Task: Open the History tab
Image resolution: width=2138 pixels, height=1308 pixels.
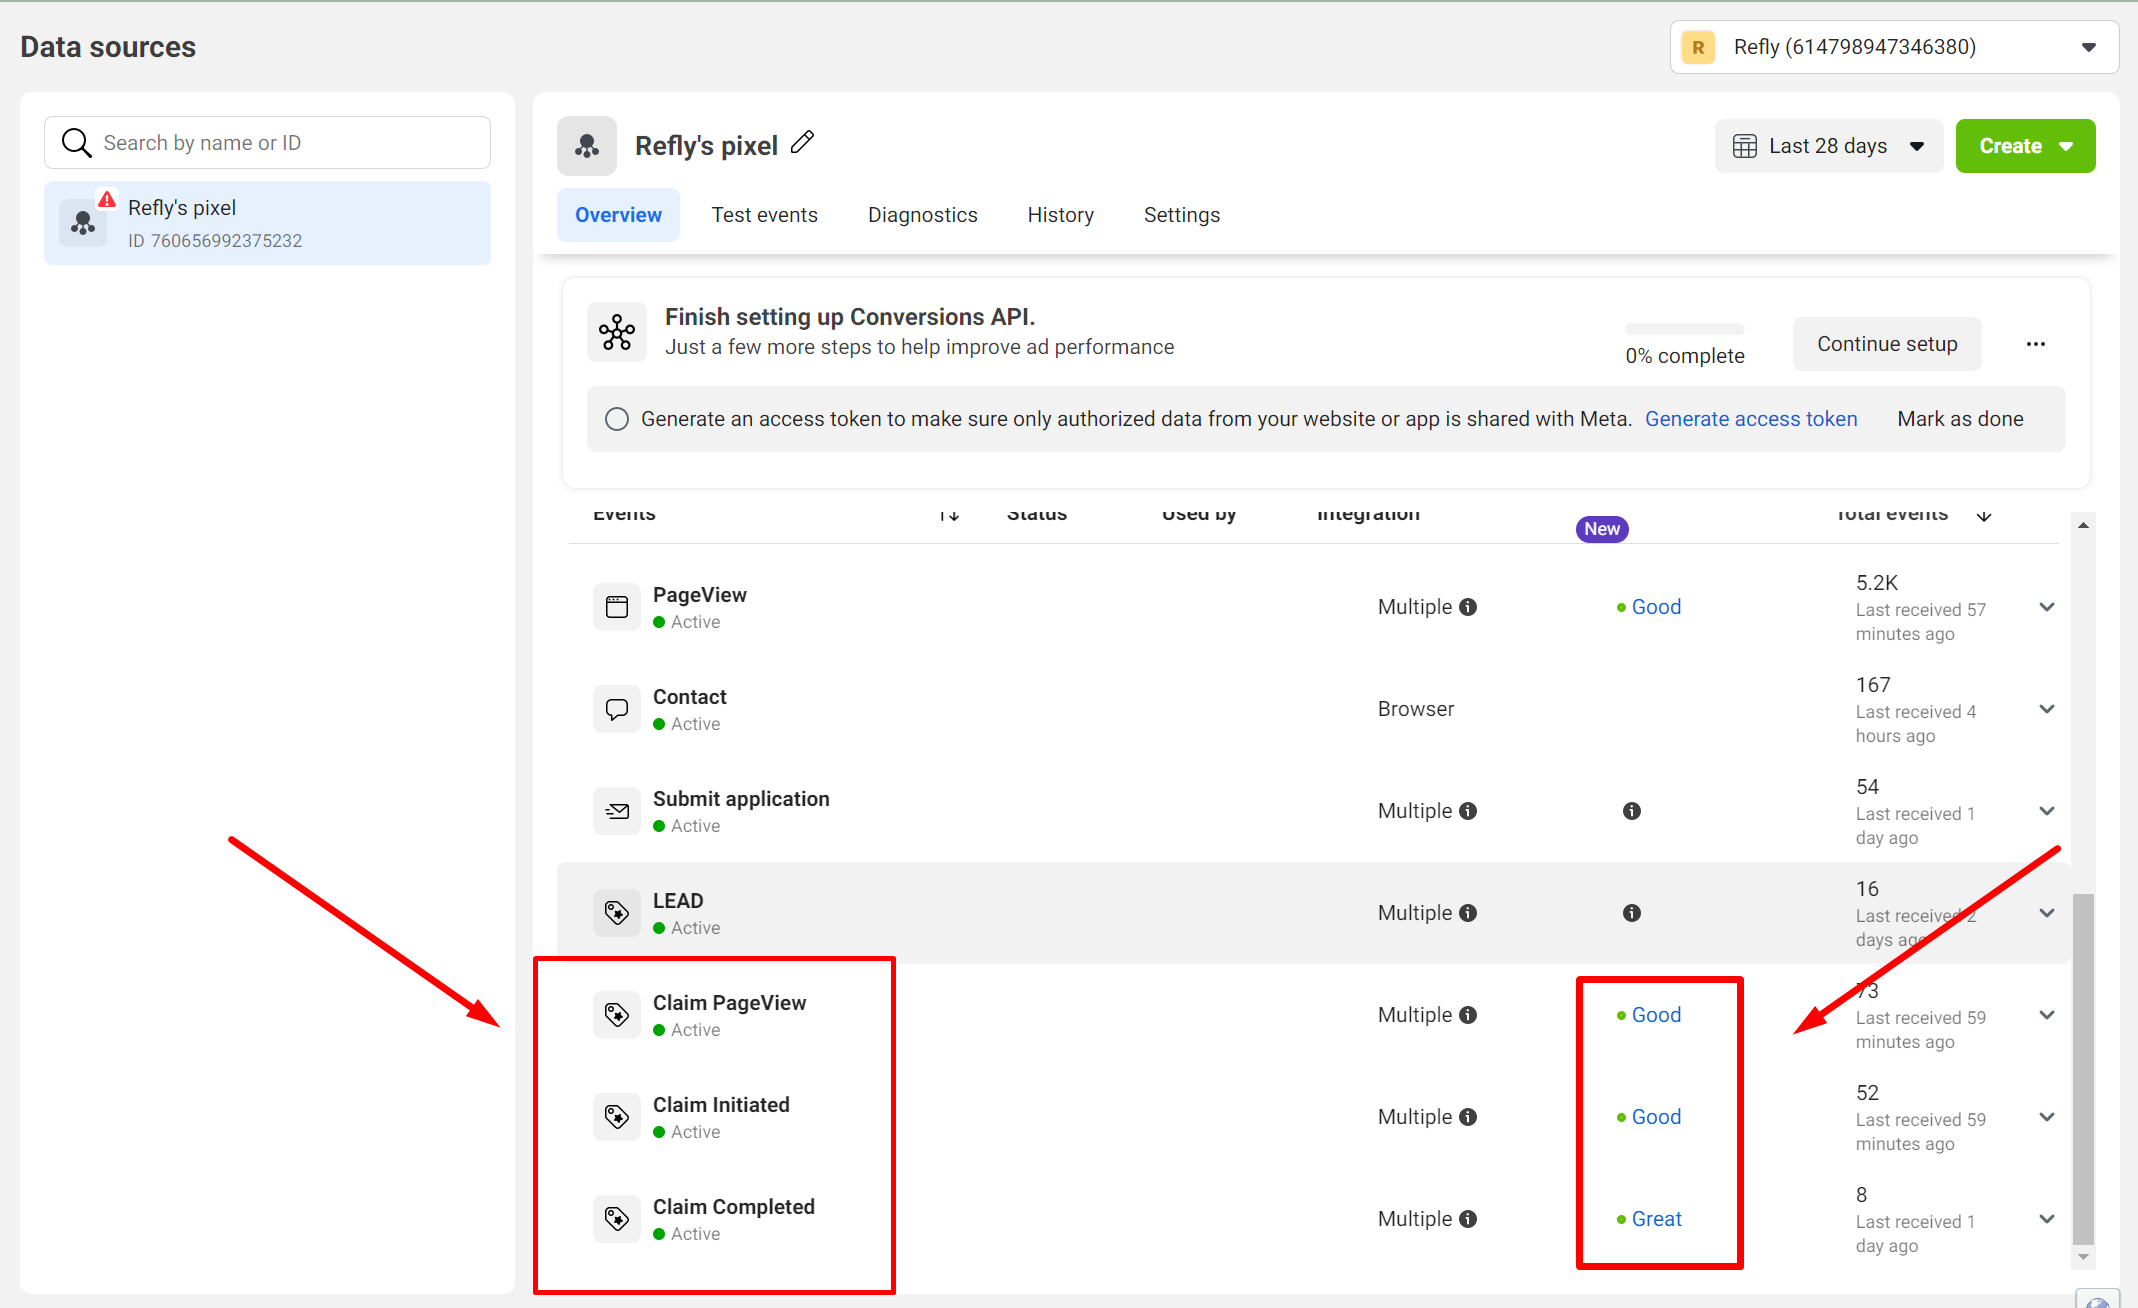Action: [1060, 215]
